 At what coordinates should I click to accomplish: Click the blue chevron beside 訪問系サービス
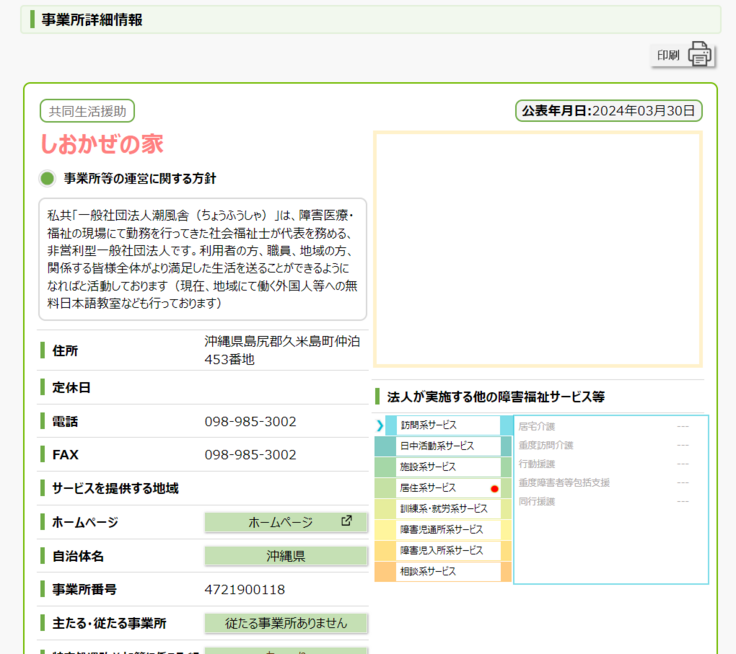[380, 425]
